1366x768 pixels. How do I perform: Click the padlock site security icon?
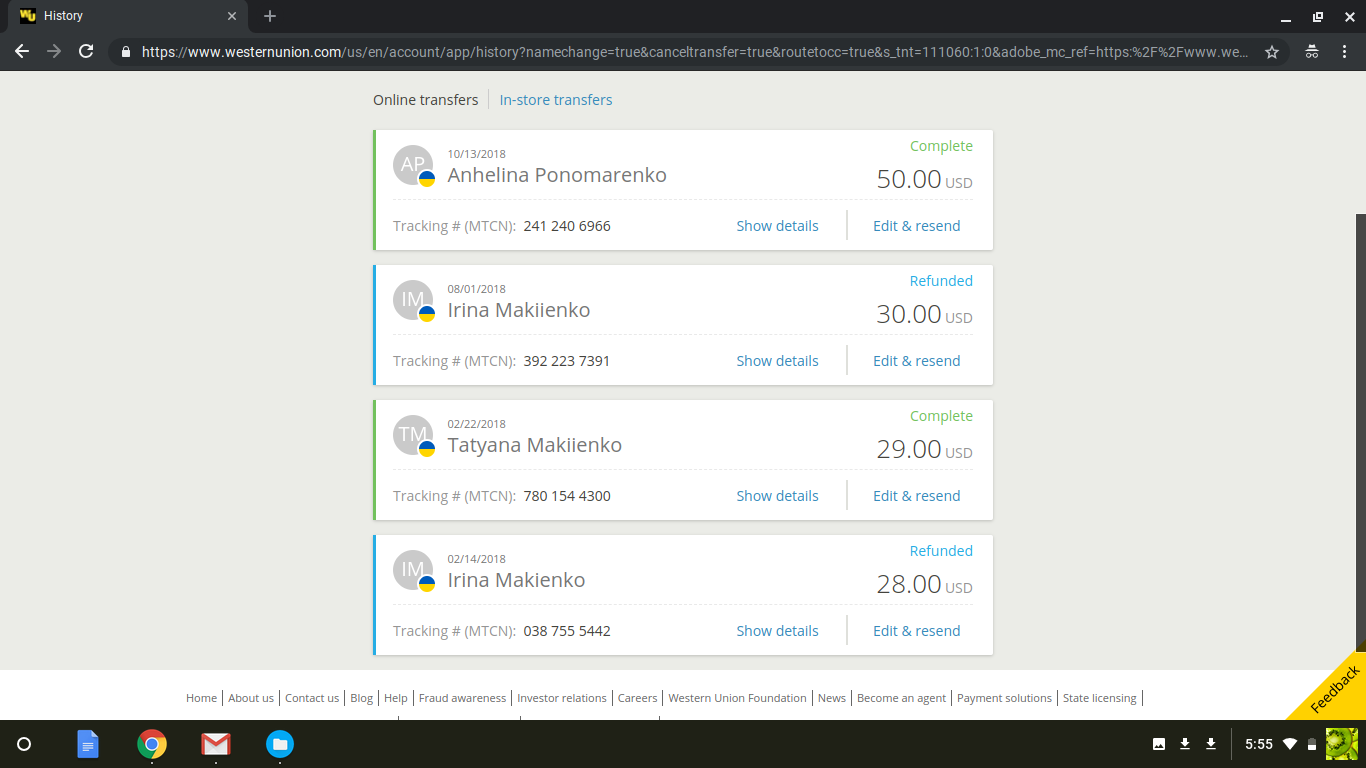pos(126,52)
